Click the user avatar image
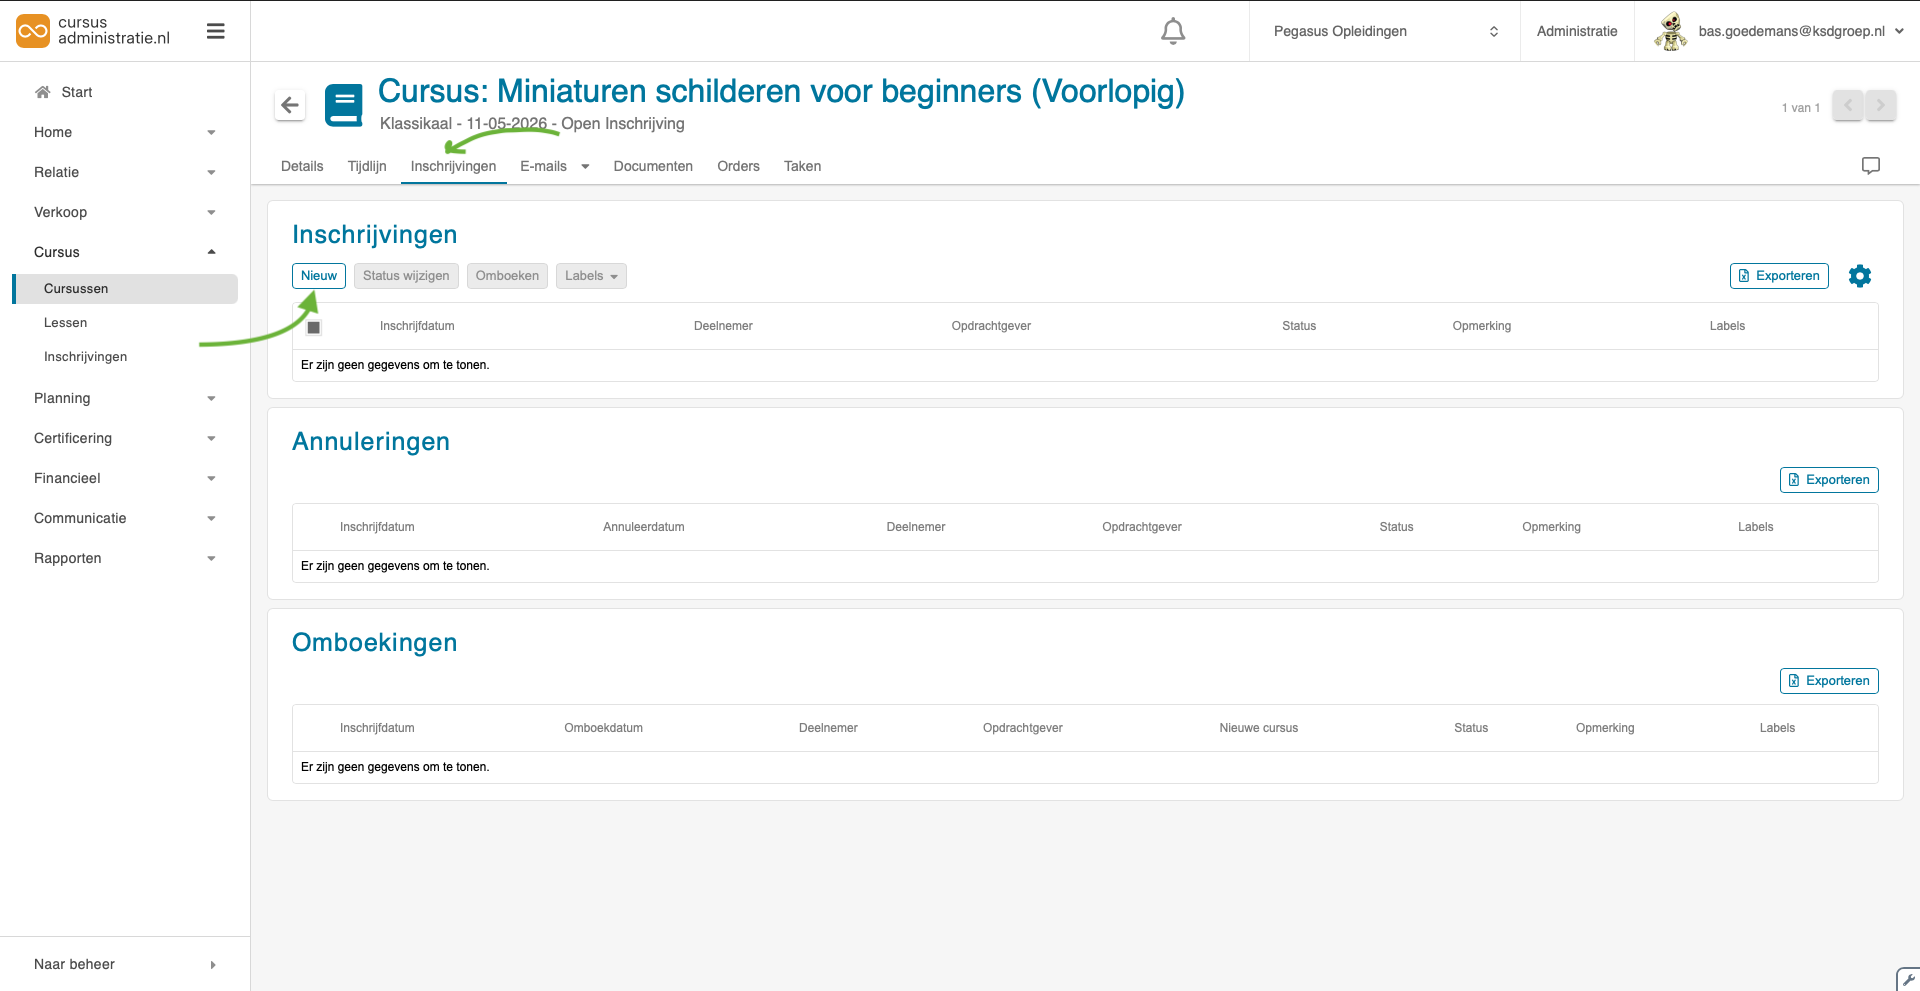The image size is (1920, 991). tap(1670, 31)
